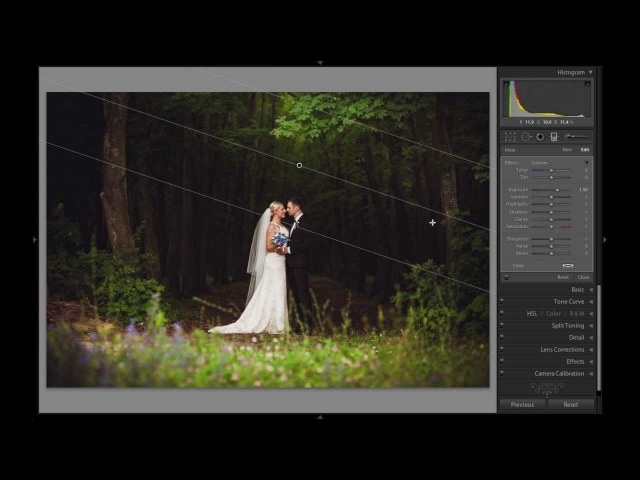Reset the graduated filter settings
Image resolution: width=640 pixels, height=480 pixels.
tap(563, 277)
